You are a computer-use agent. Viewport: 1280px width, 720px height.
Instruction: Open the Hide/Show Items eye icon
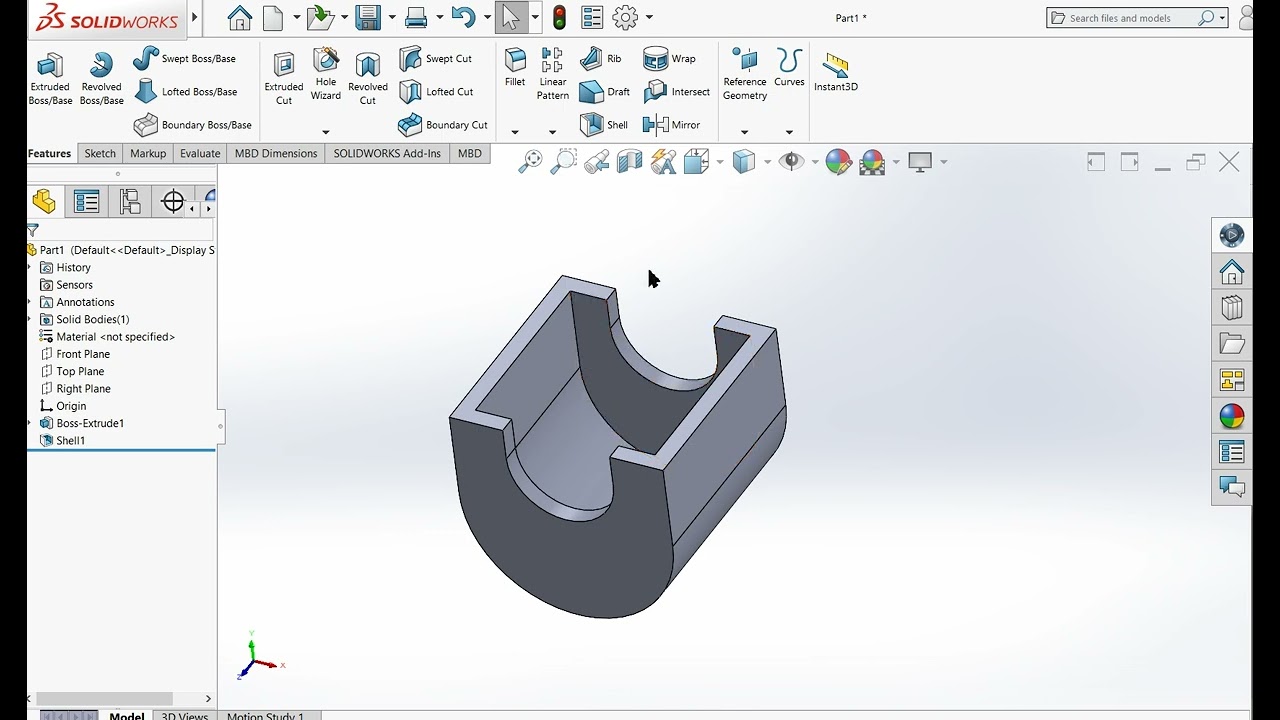point(792,162)
